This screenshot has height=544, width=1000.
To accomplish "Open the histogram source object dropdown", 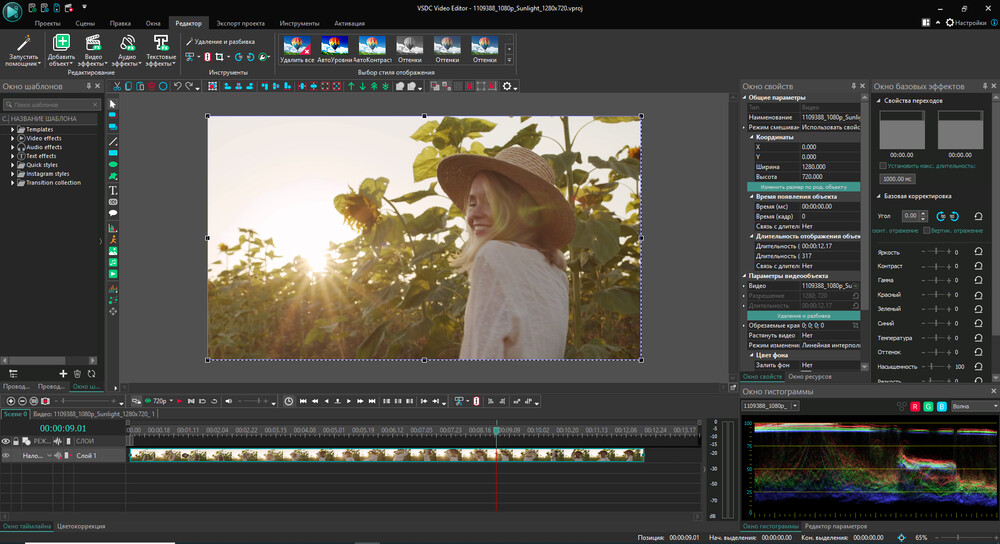I will click(x=795, y=406).
